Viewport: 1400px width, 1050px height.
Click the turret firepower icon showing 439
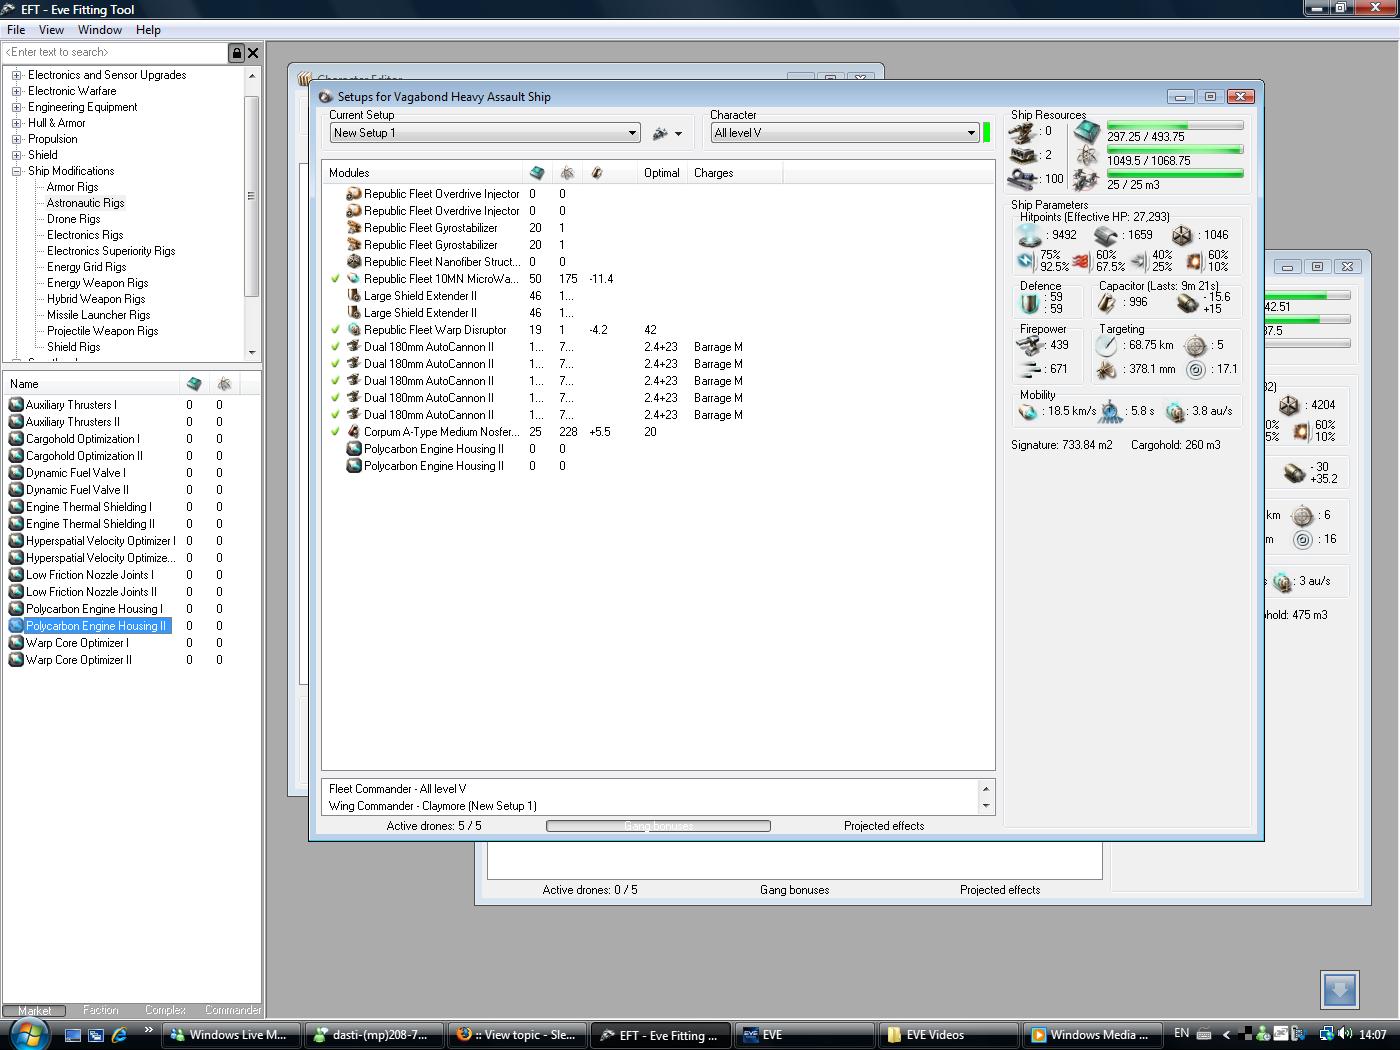point(1029,345)
